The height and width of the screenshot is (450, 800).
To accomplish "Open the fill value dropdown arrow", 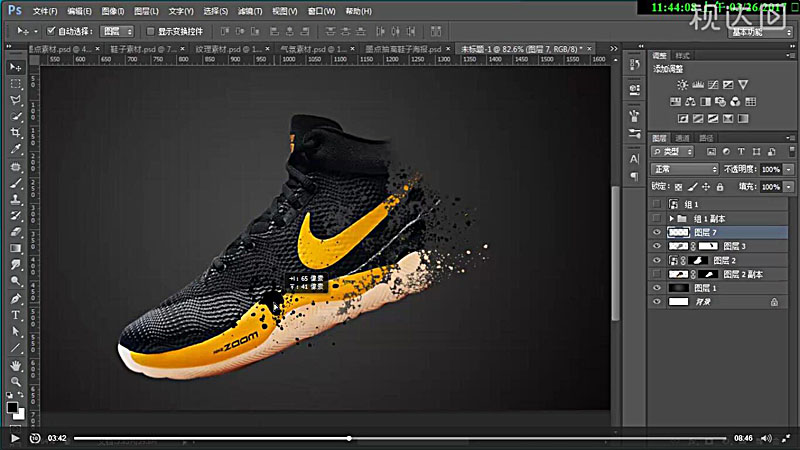I will coord(789,187).
